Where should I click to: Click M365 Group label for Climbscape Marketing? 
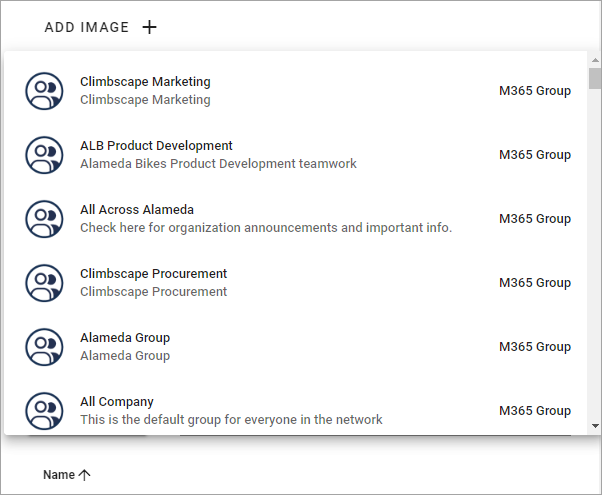[x=535, y=91]
